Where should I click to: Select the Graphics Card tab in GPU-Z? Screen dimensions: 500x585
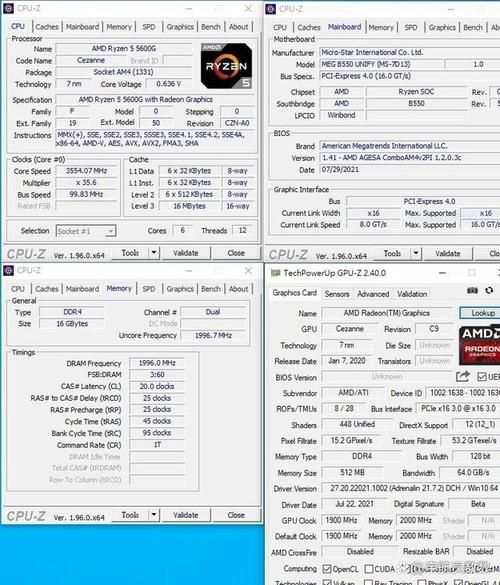pyautogui.click(x=294, y=293)
